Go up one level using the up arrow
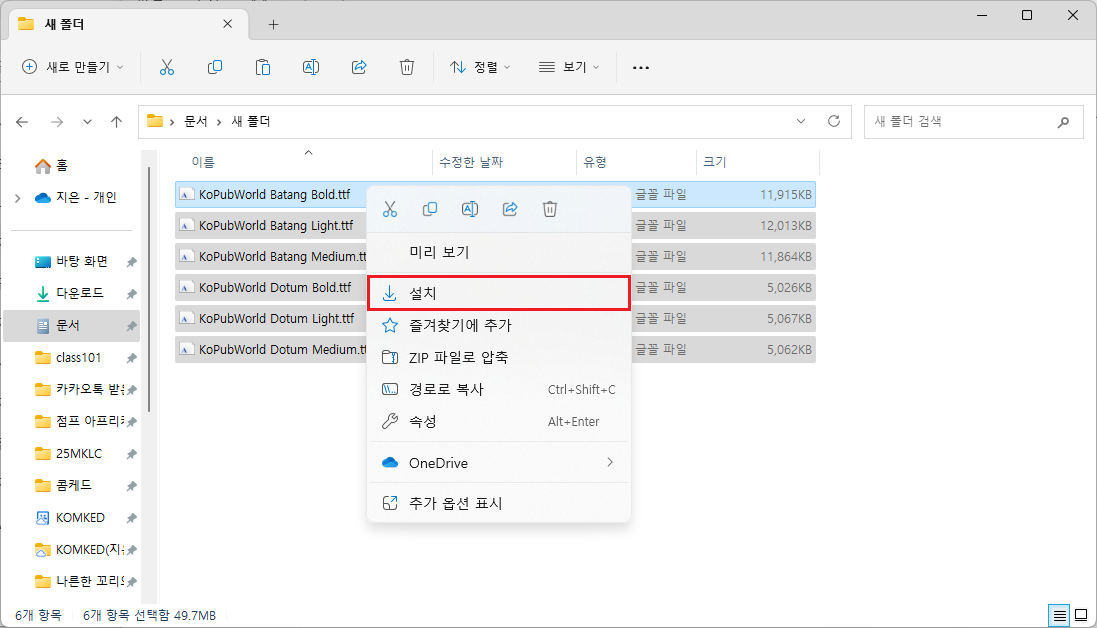 (x=116, y=121)
